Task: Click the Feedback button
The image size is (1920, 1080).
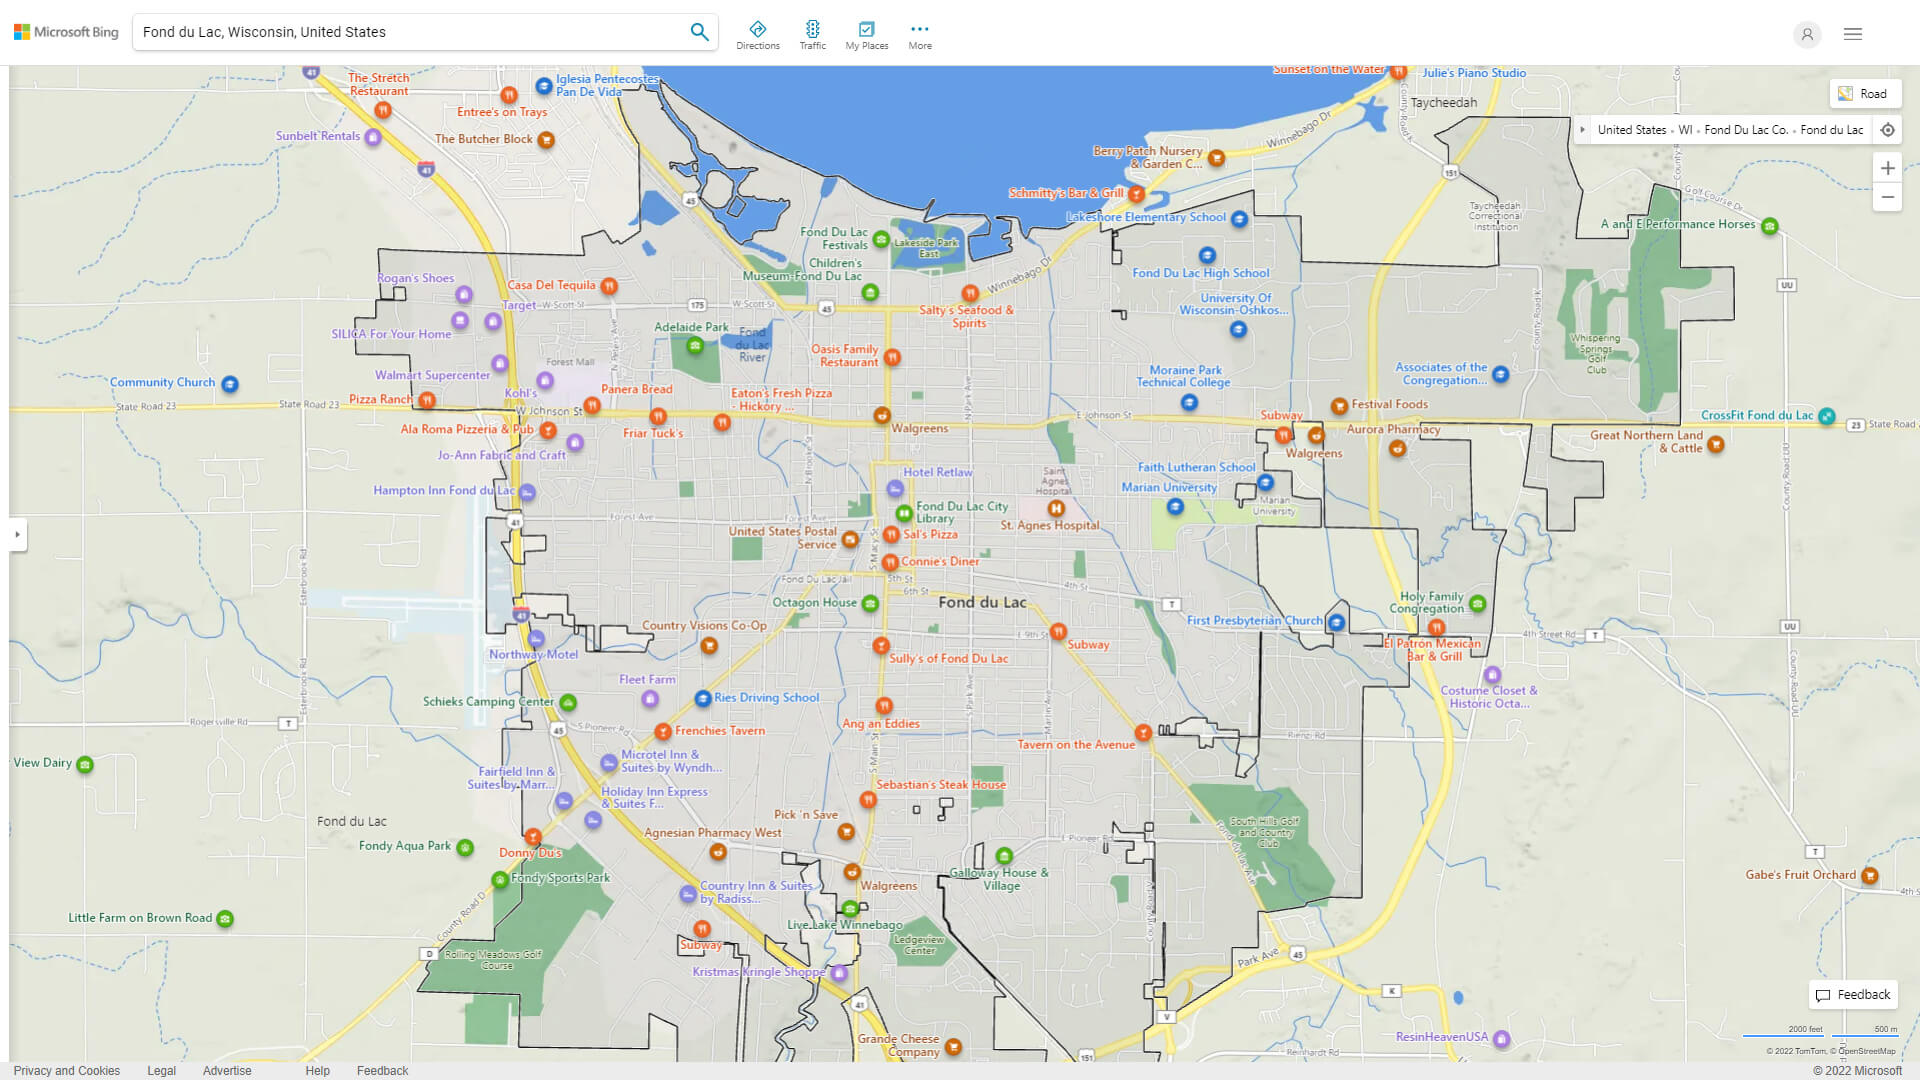Action: (1853, 994)
